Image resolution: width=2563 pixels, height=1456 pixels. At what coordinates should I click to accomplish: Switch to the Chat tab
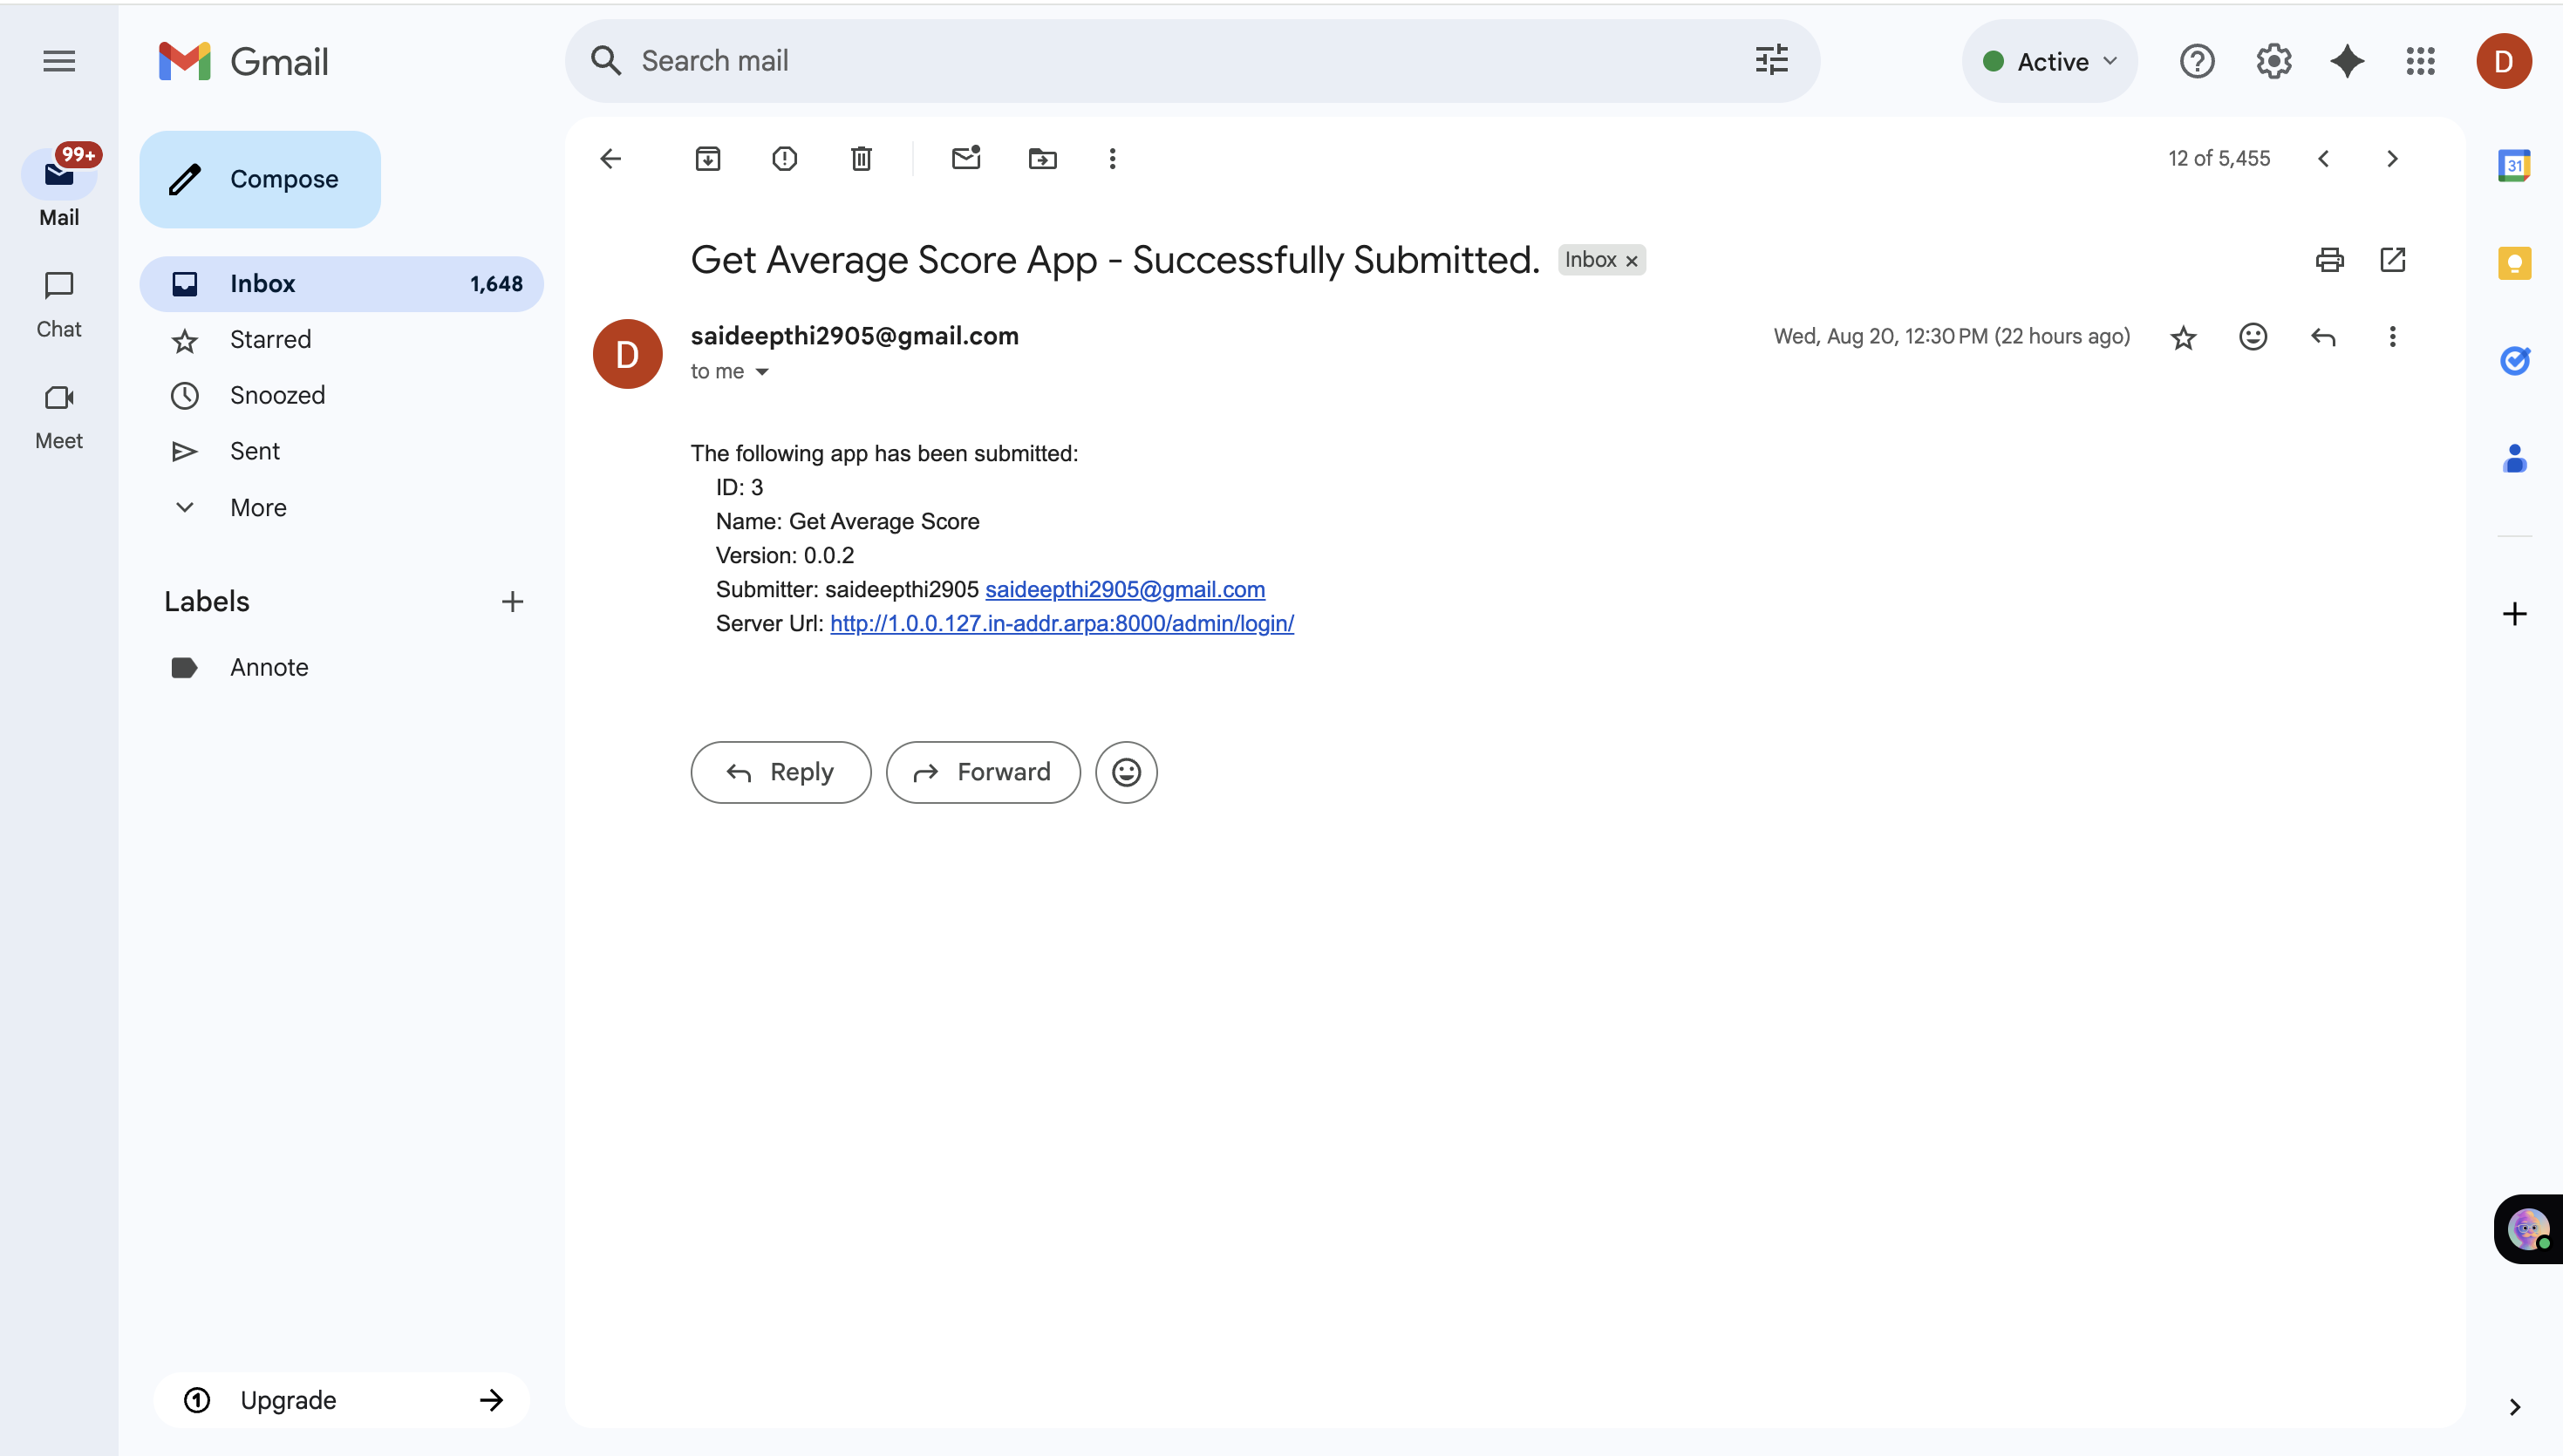click(59, 303)
